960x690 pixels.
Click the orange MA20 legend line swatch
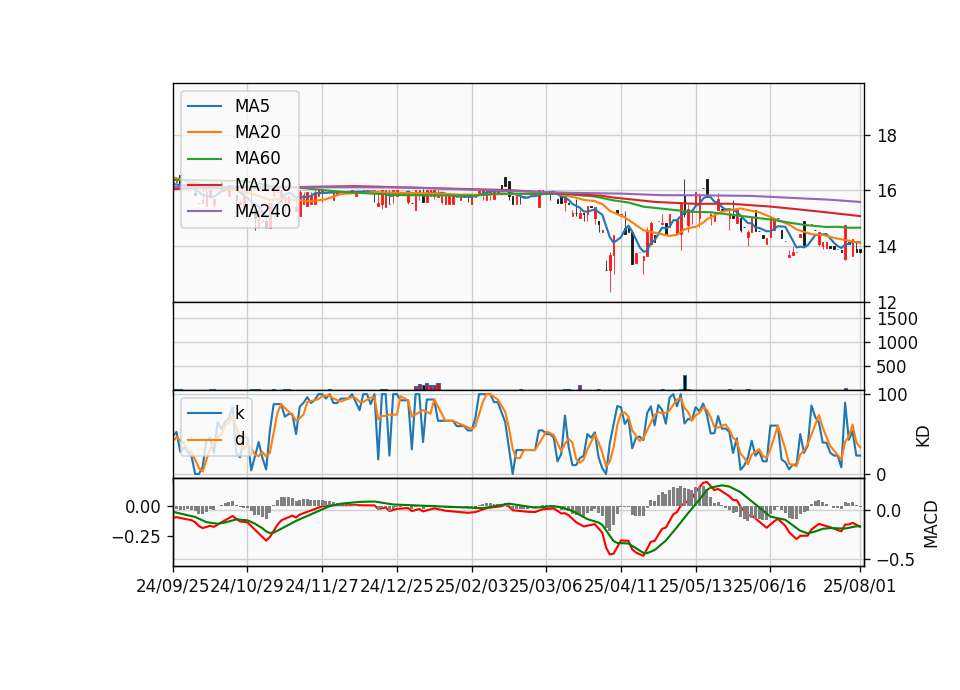point(204,132)
